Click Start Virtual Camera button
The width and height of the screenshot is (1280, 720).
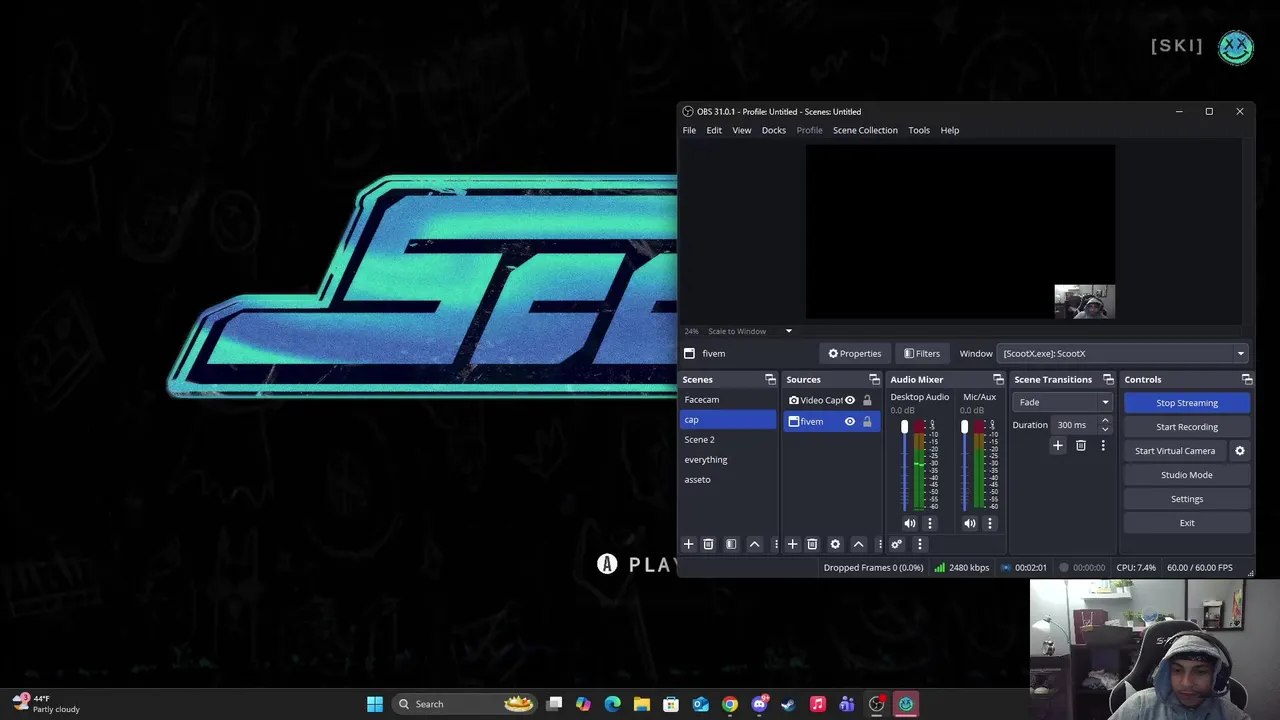pyautogui.click(x=1175, y=451)
